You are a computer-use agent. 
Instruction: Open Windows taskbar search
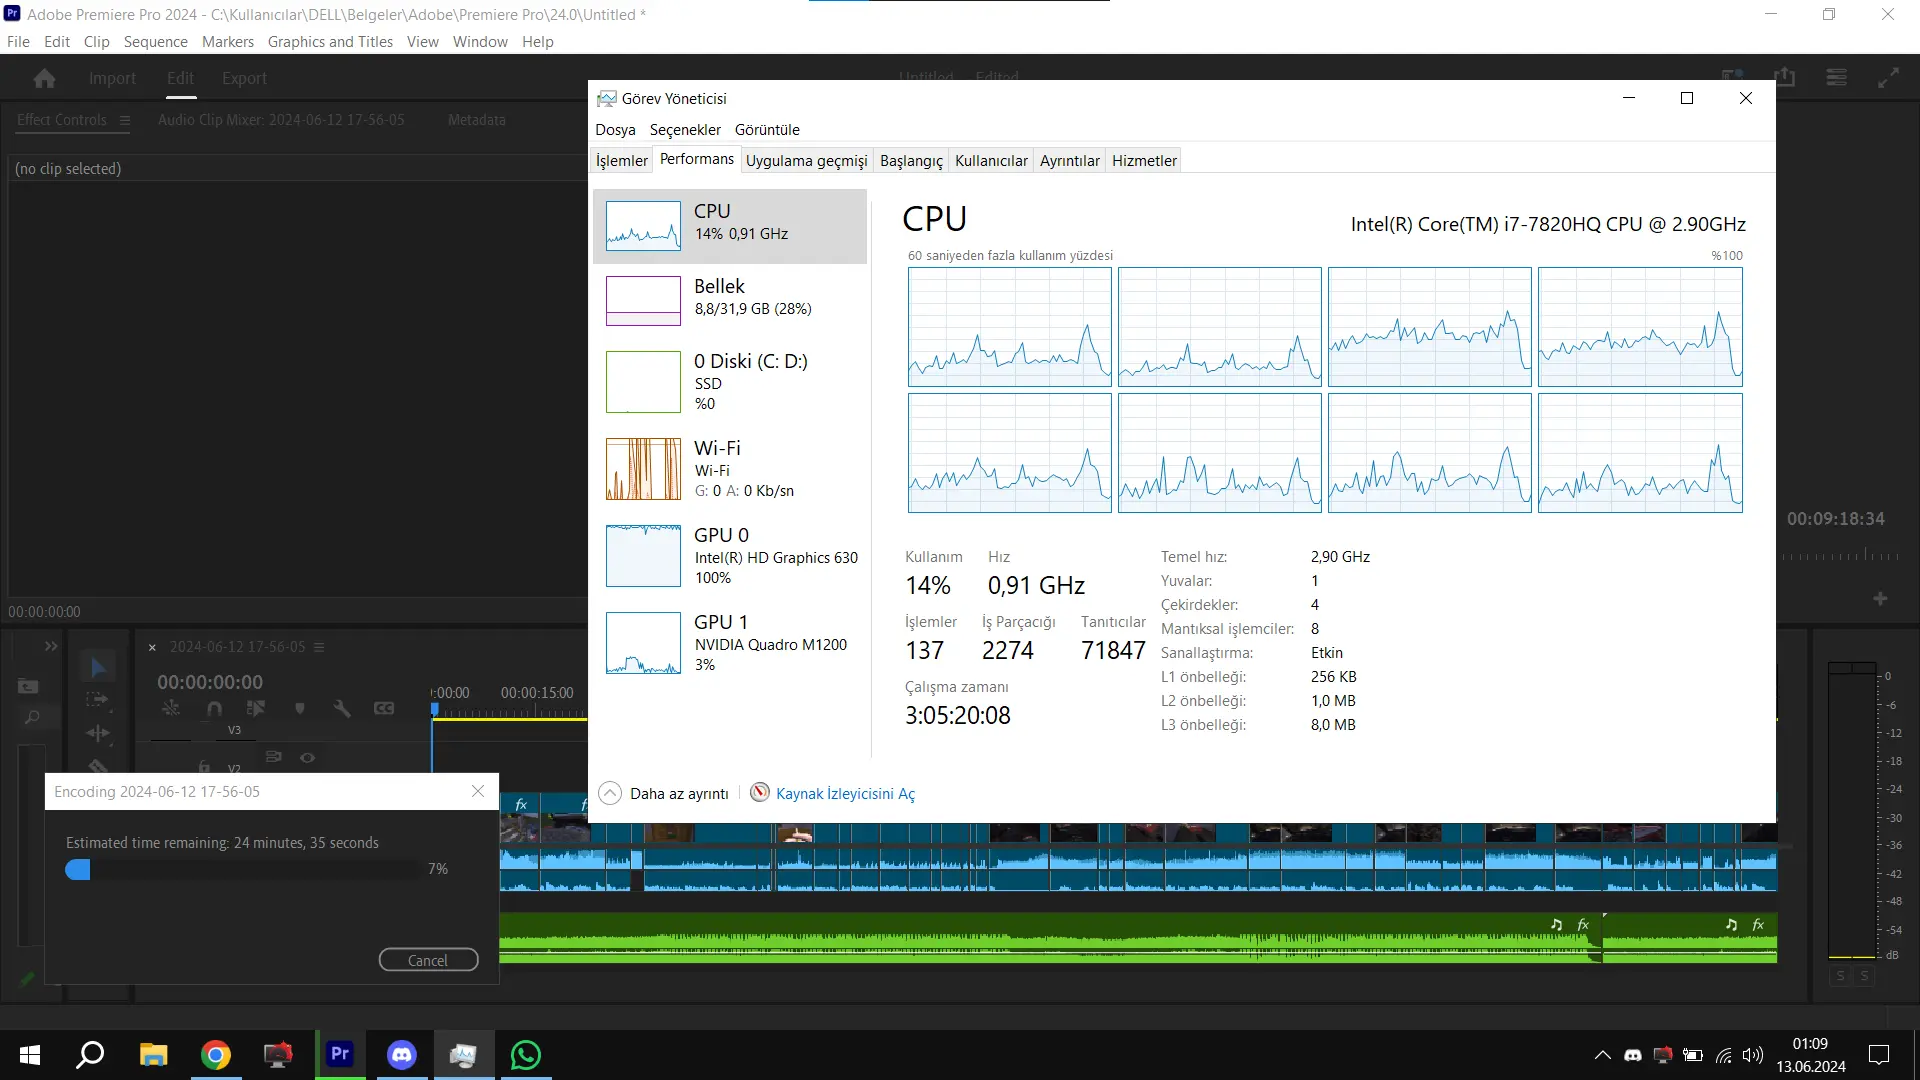[91, 1055]
